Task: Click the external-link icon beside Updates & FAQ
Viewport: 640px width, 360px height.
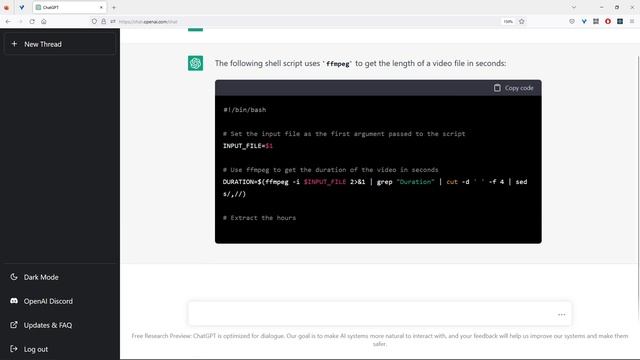Action: tap(14, 325)
